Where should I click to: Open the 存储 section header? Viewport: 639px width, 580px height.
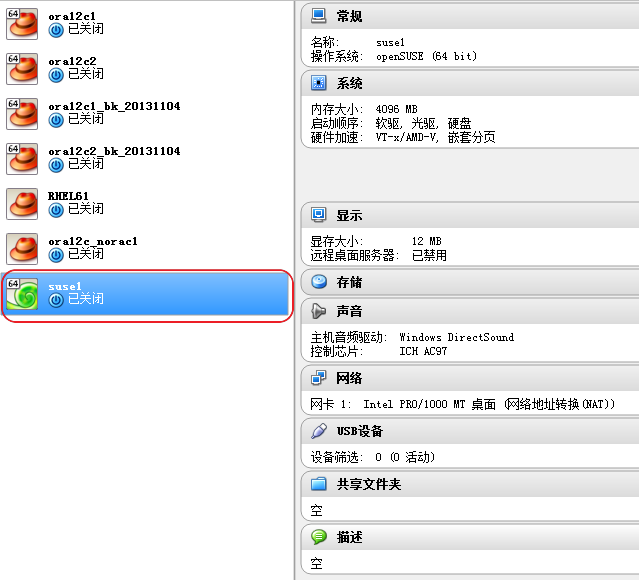pyautogui.click(x=470, y=282)
